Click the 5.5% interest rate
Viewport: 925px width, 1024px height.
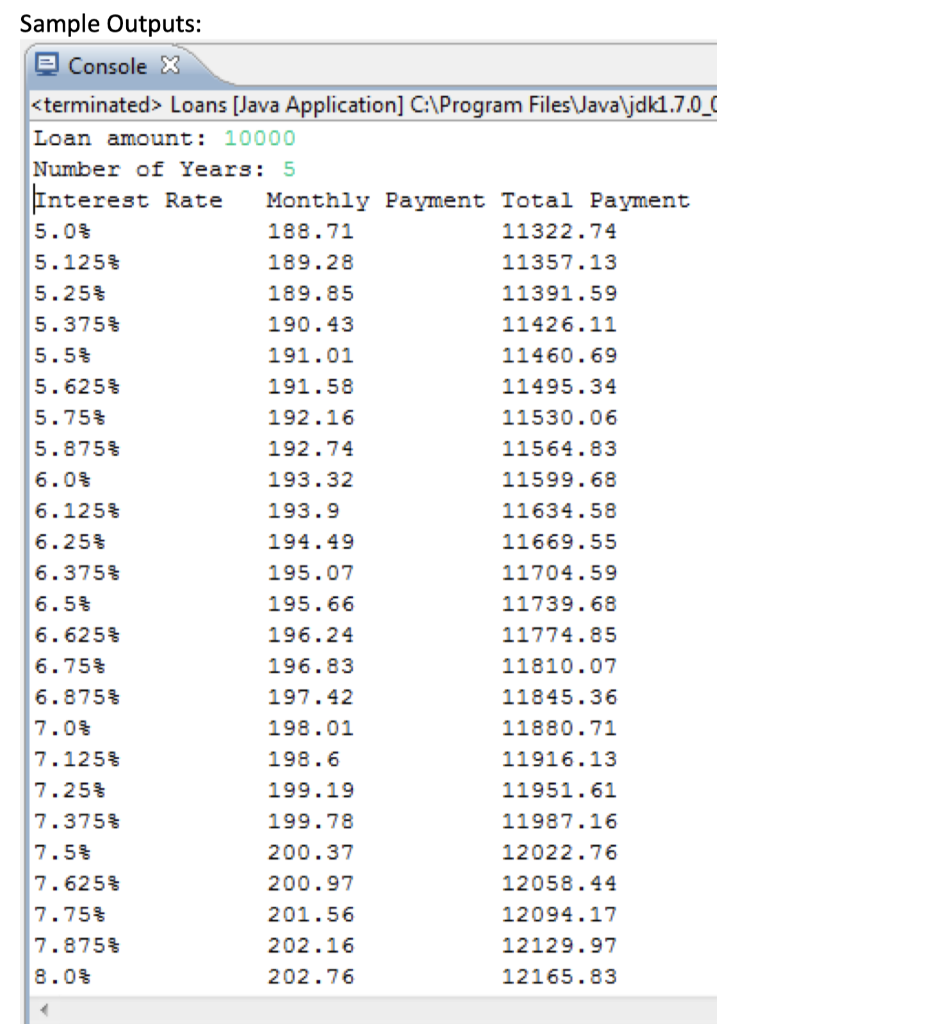pyautogui.click(x=62, y=355)
